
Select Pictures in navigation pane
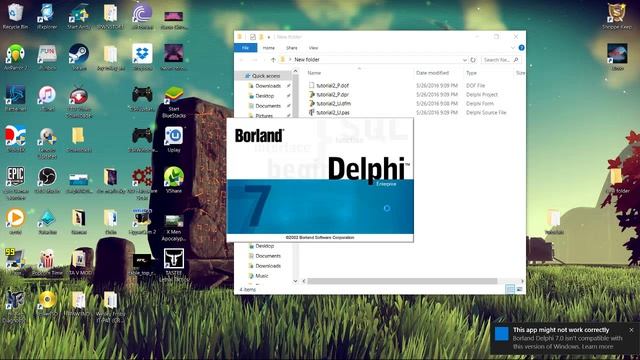coord(264,116)
